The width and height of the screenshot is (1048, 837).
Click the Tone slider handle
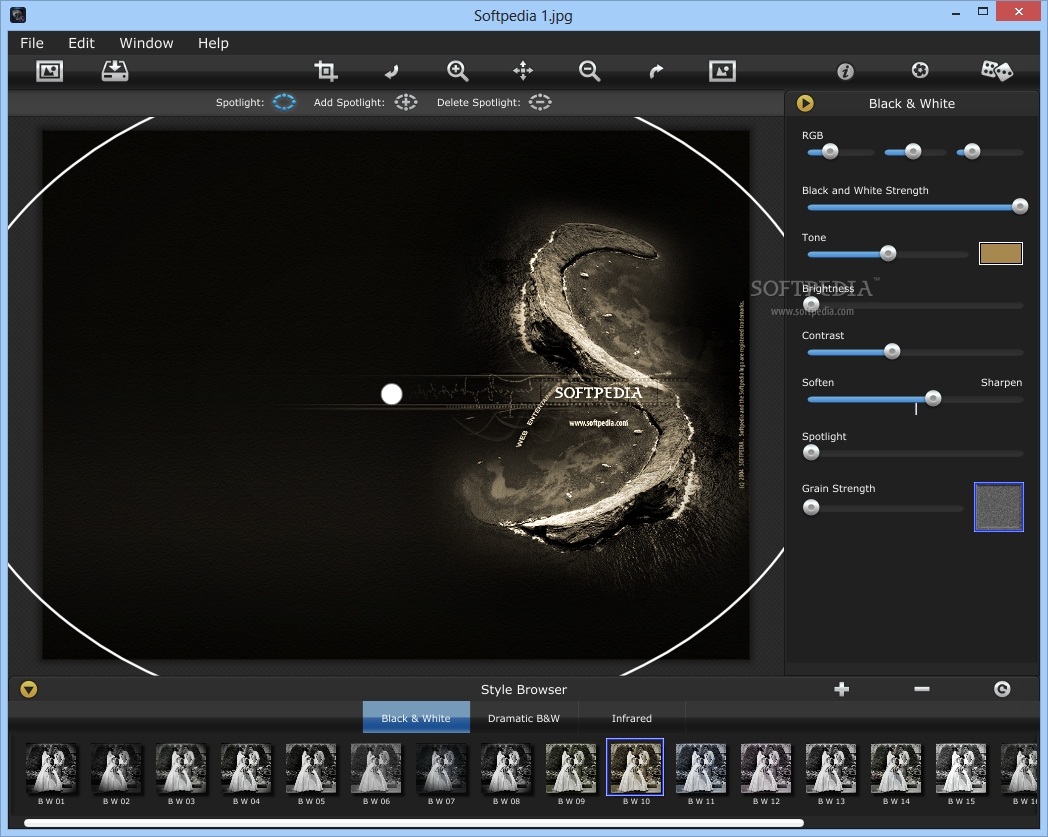click(x=888, y=253)
